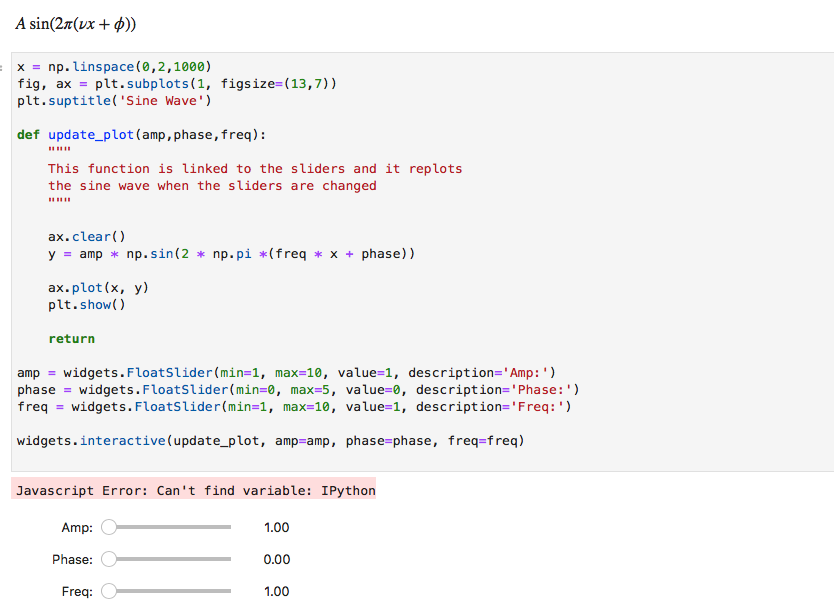Select the sine formula markdown cell

coord(75,22)
